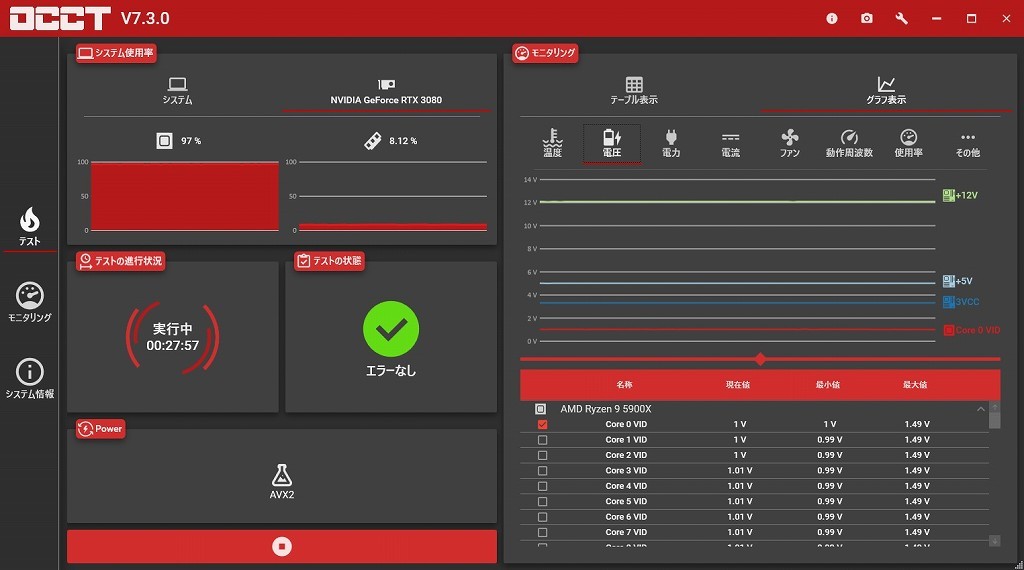
Task: Sort by 現在値 column header
Action: click(x=738, y=385)
